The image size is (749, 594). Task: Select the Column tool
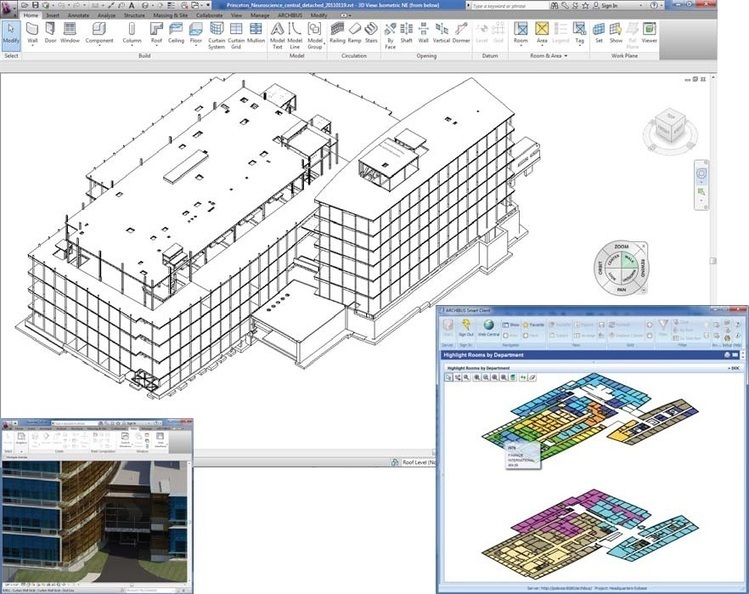132,33
